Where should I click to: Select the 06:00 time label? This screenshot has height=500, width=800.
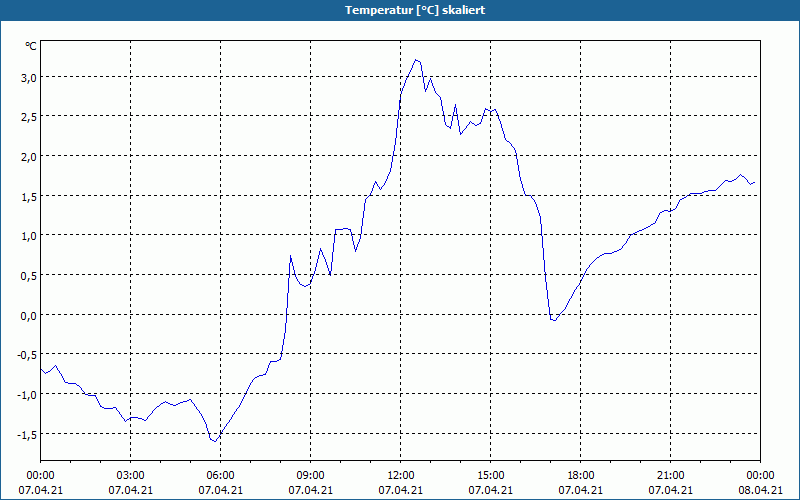pyautogui.click(x=220, y=476)
